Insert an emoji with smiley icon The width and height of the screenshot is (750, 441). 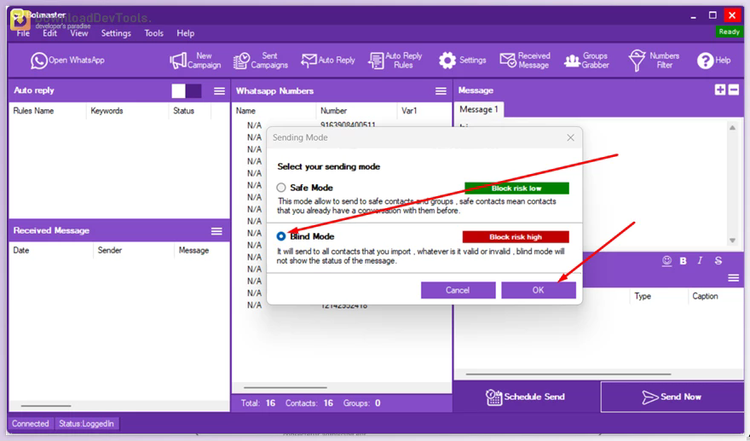(x=667, y=261)
